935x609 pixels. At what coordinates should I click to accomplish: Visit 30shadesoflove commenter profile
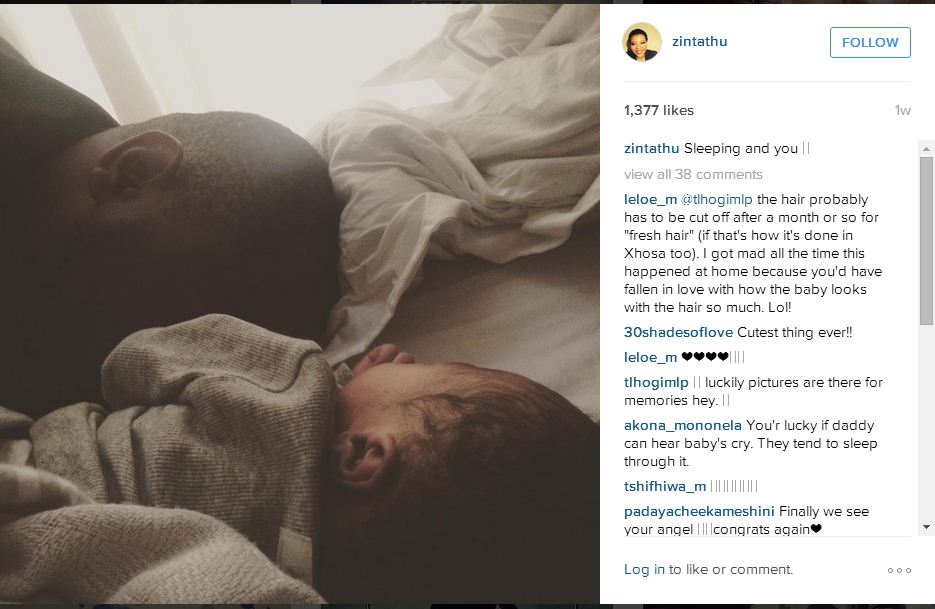tap(679, 332)
